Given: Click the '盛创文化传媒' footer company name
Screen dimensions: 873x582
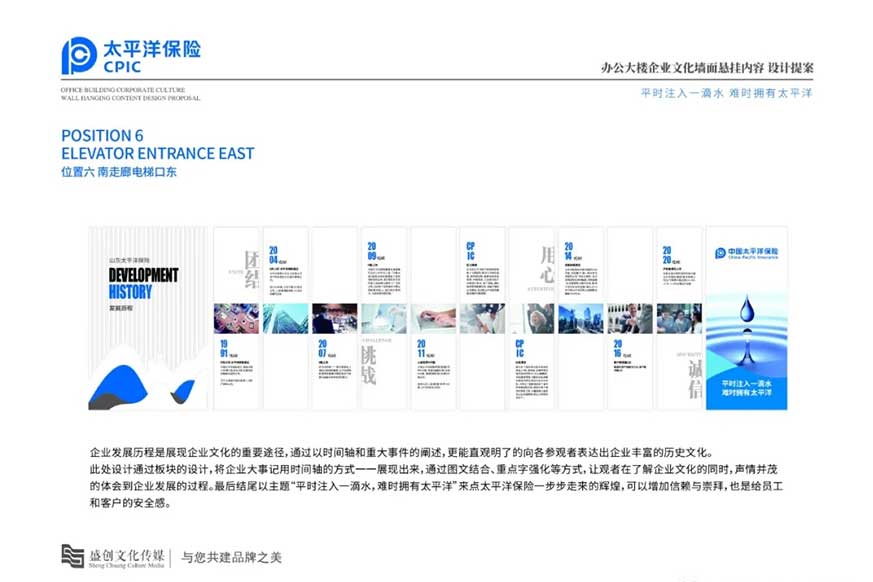Looking at the screenshot, I should click(127, 555).
